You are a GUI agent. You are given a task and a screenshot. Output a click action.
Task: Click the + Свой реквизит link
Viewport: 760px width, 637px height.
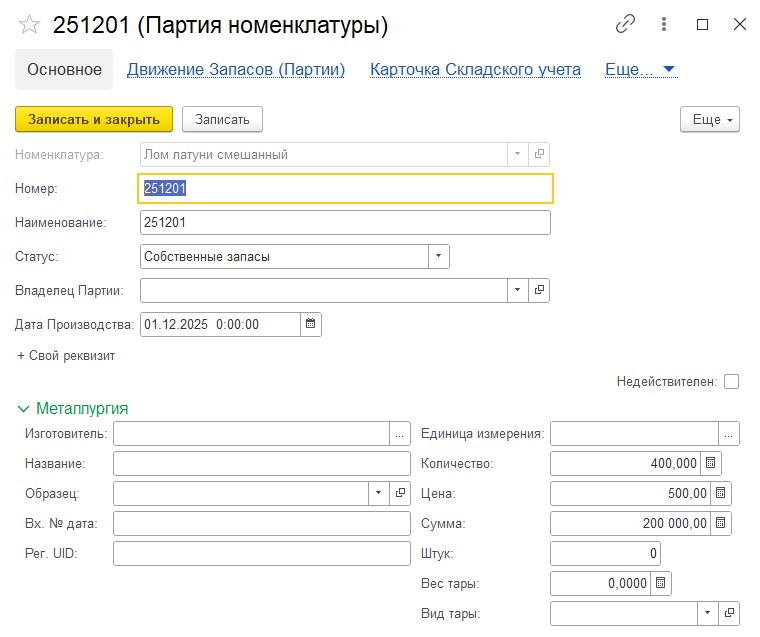[66, 355]
